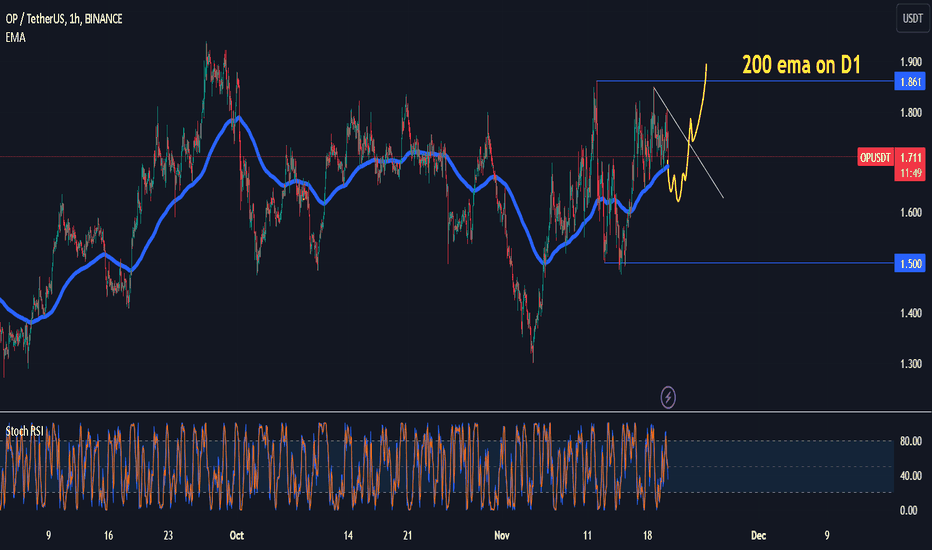Click the 23 date axis label
This screenshot has height=550, width=932.
(168, 535)
